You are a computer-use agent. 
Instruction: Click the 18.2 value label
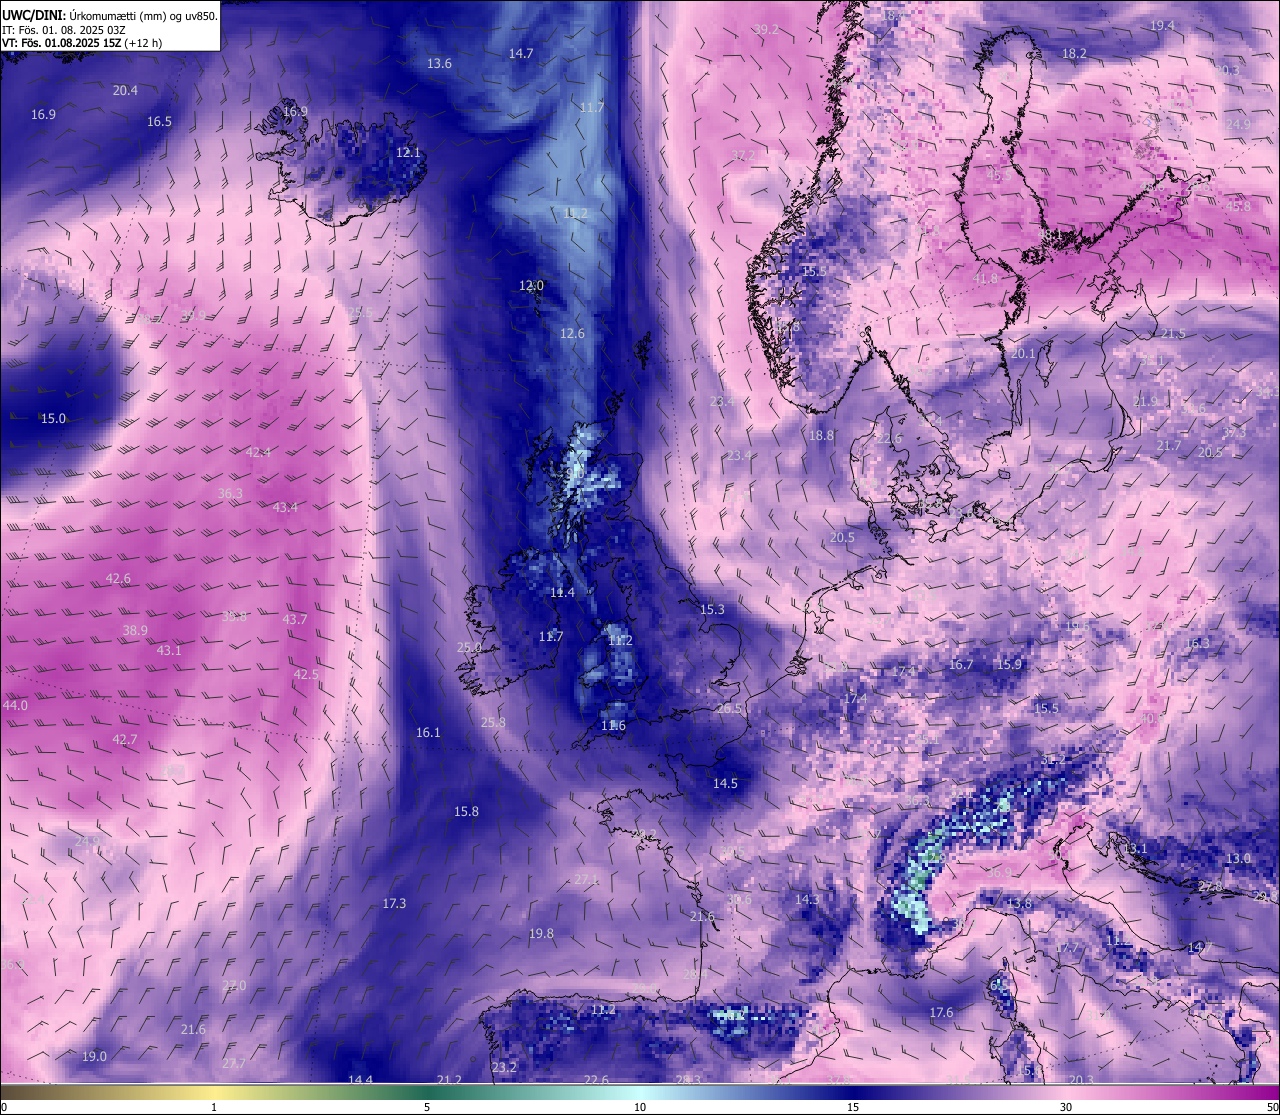tap(1074, 53)
